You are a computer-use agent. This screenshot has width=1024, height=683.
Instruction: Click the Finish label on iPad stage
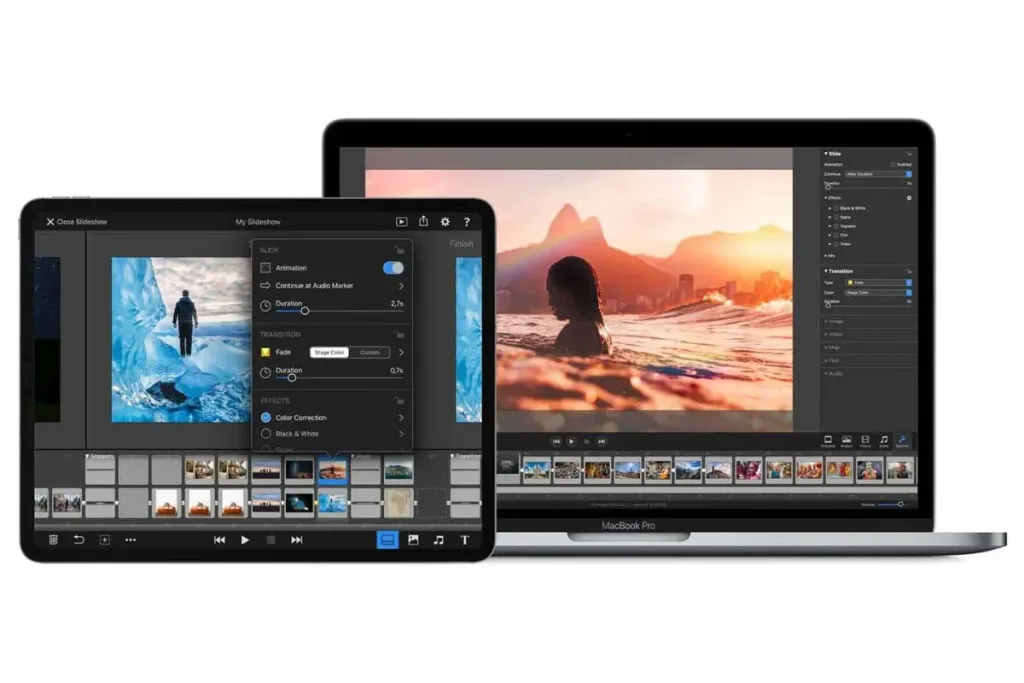pyautogui.click(x=461, y=244)
